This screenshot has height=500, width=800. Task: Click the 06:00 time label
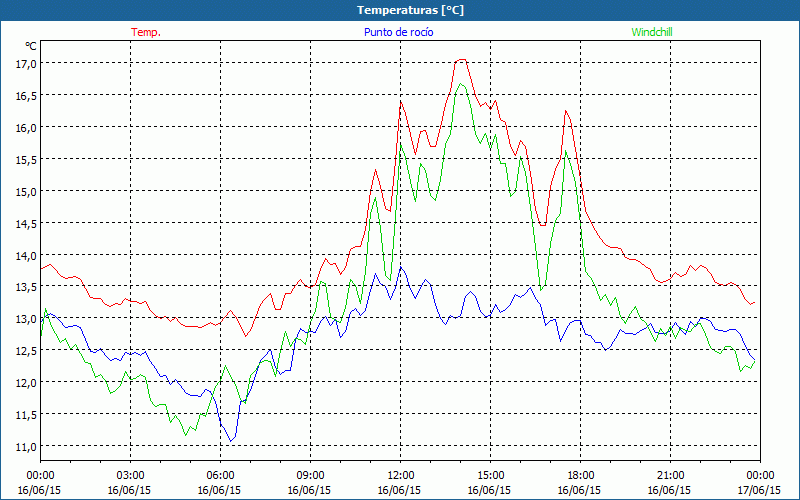[220, 476]
